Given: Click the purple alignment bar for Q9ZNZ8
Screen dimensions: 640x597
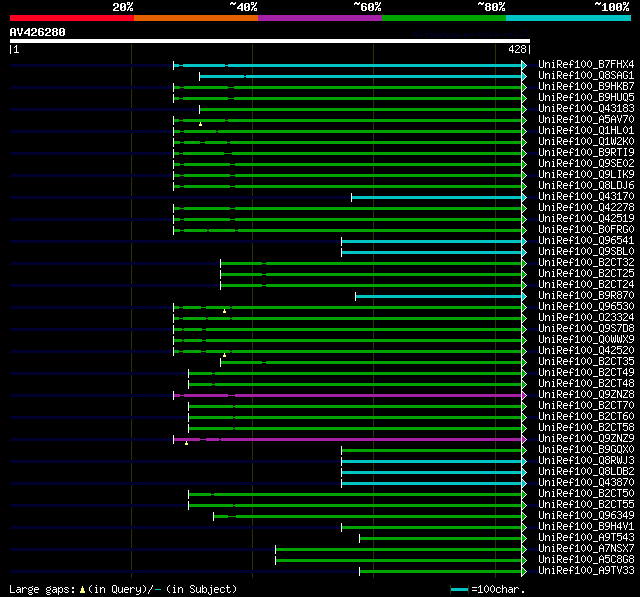Looking at the screenshot, I should (x=347, y=395).
